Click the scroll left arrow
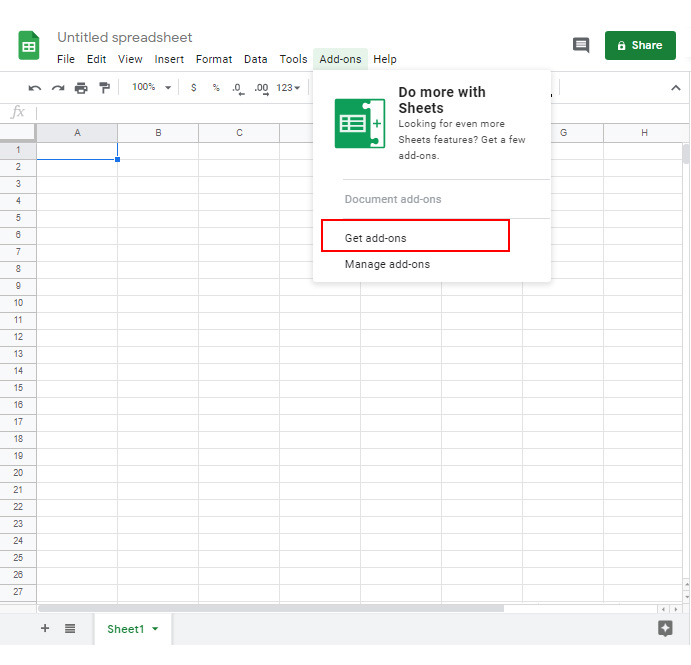Viewport: 691px width, 665px height. [664, 609]
